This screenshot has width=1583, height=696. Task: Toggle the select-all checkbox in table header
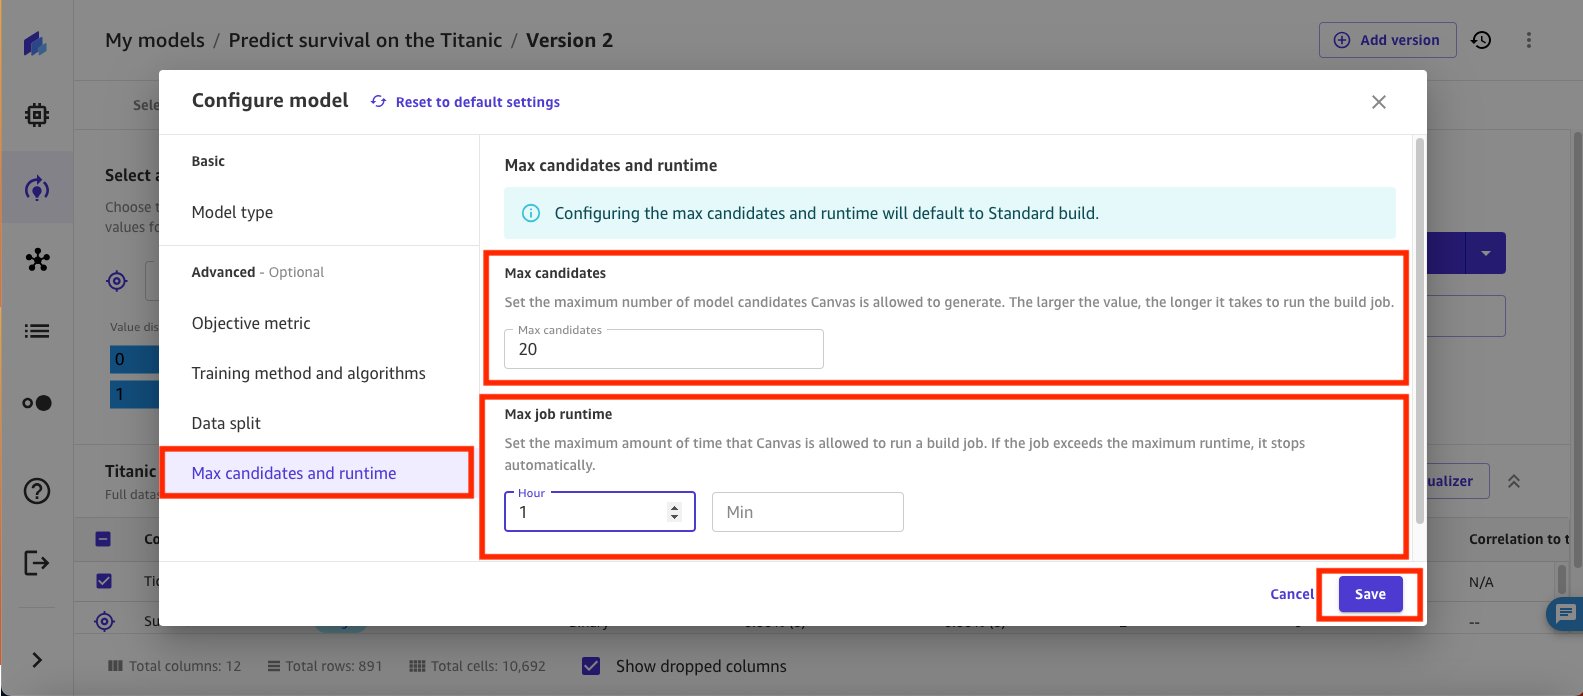(104, 539)
